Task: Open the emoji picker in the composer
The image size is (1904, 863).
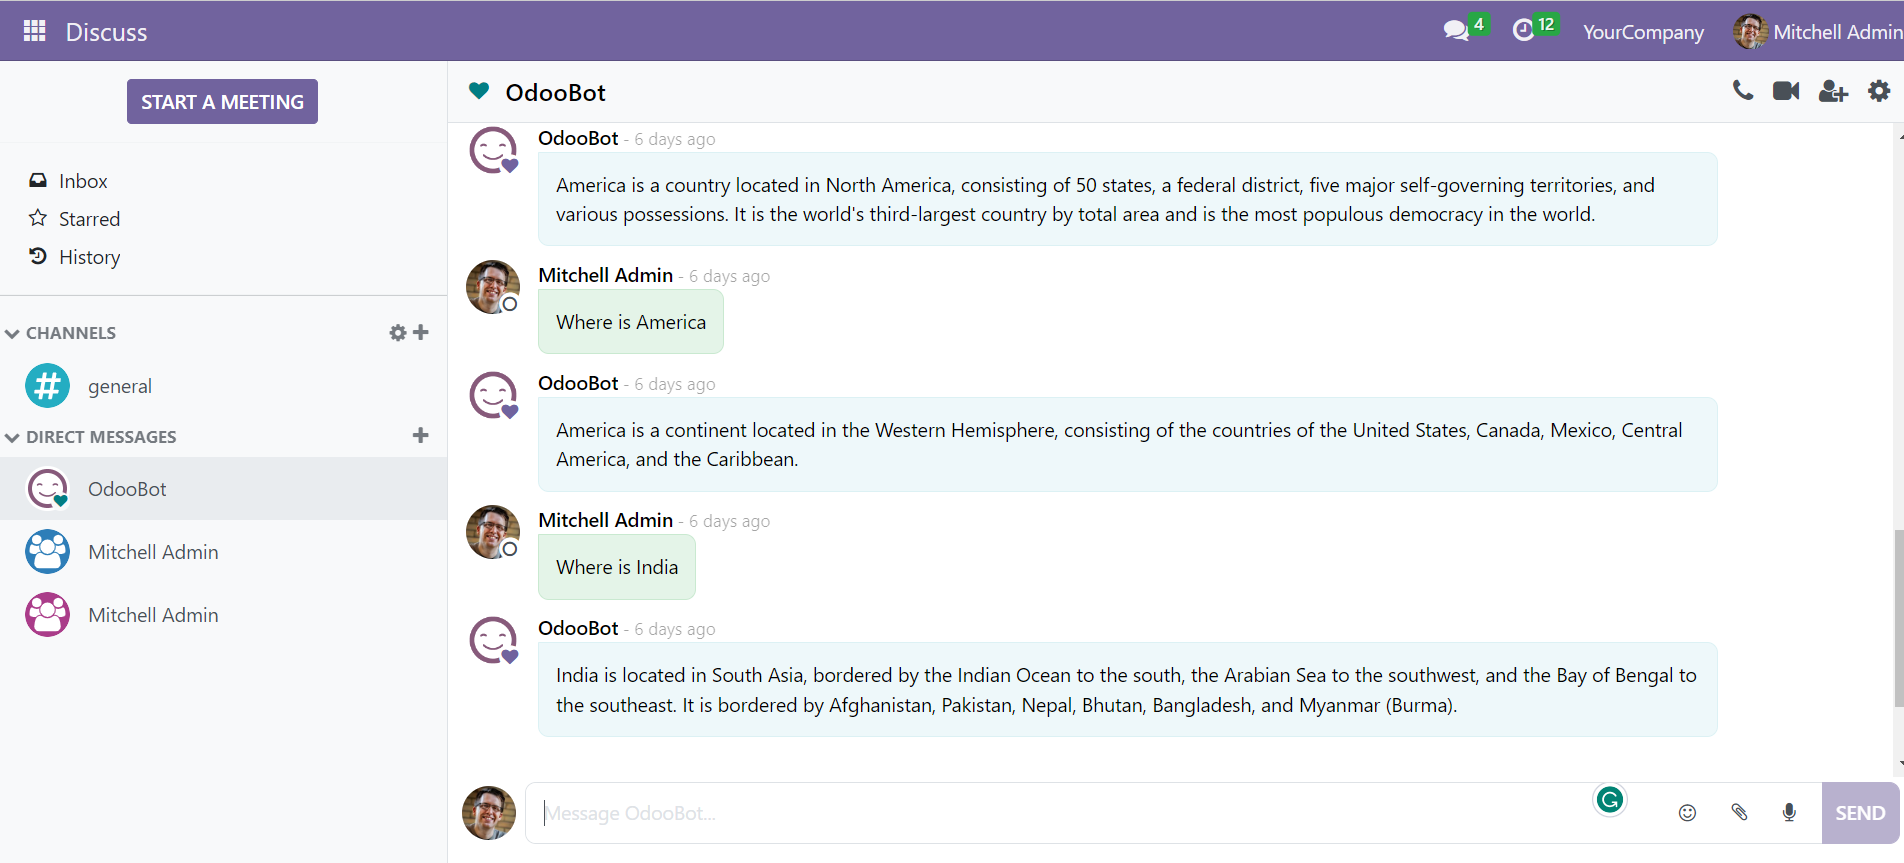Action: [1687, 813]
